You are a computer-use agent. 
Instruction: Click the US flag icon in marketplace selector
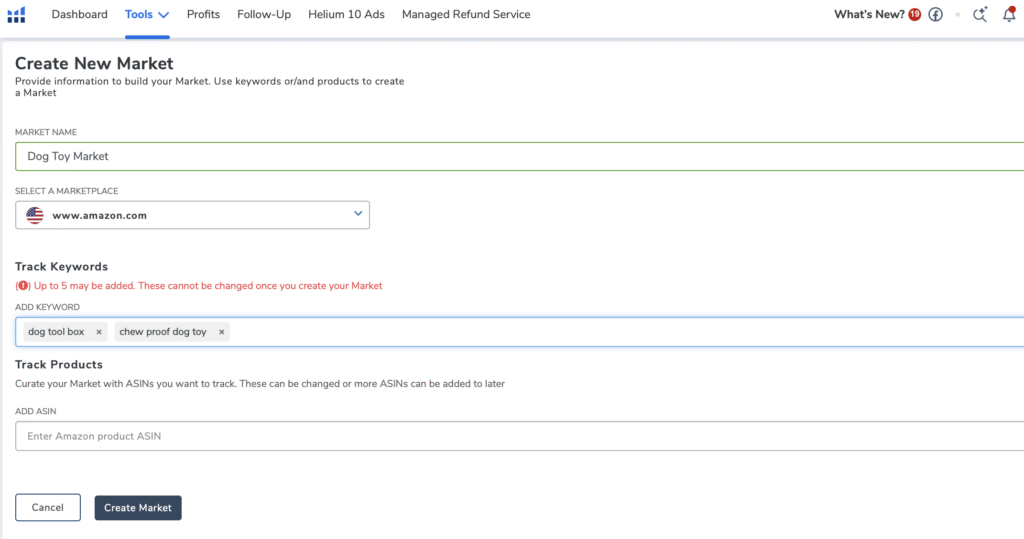click(35, 215)
